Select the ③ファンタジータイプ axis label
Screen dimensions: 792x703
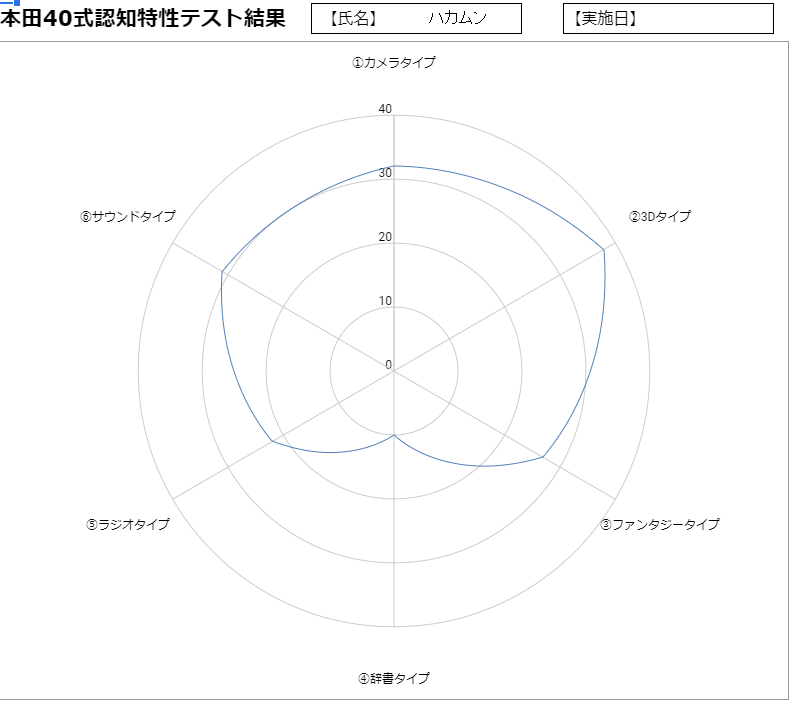click(660, 524)
